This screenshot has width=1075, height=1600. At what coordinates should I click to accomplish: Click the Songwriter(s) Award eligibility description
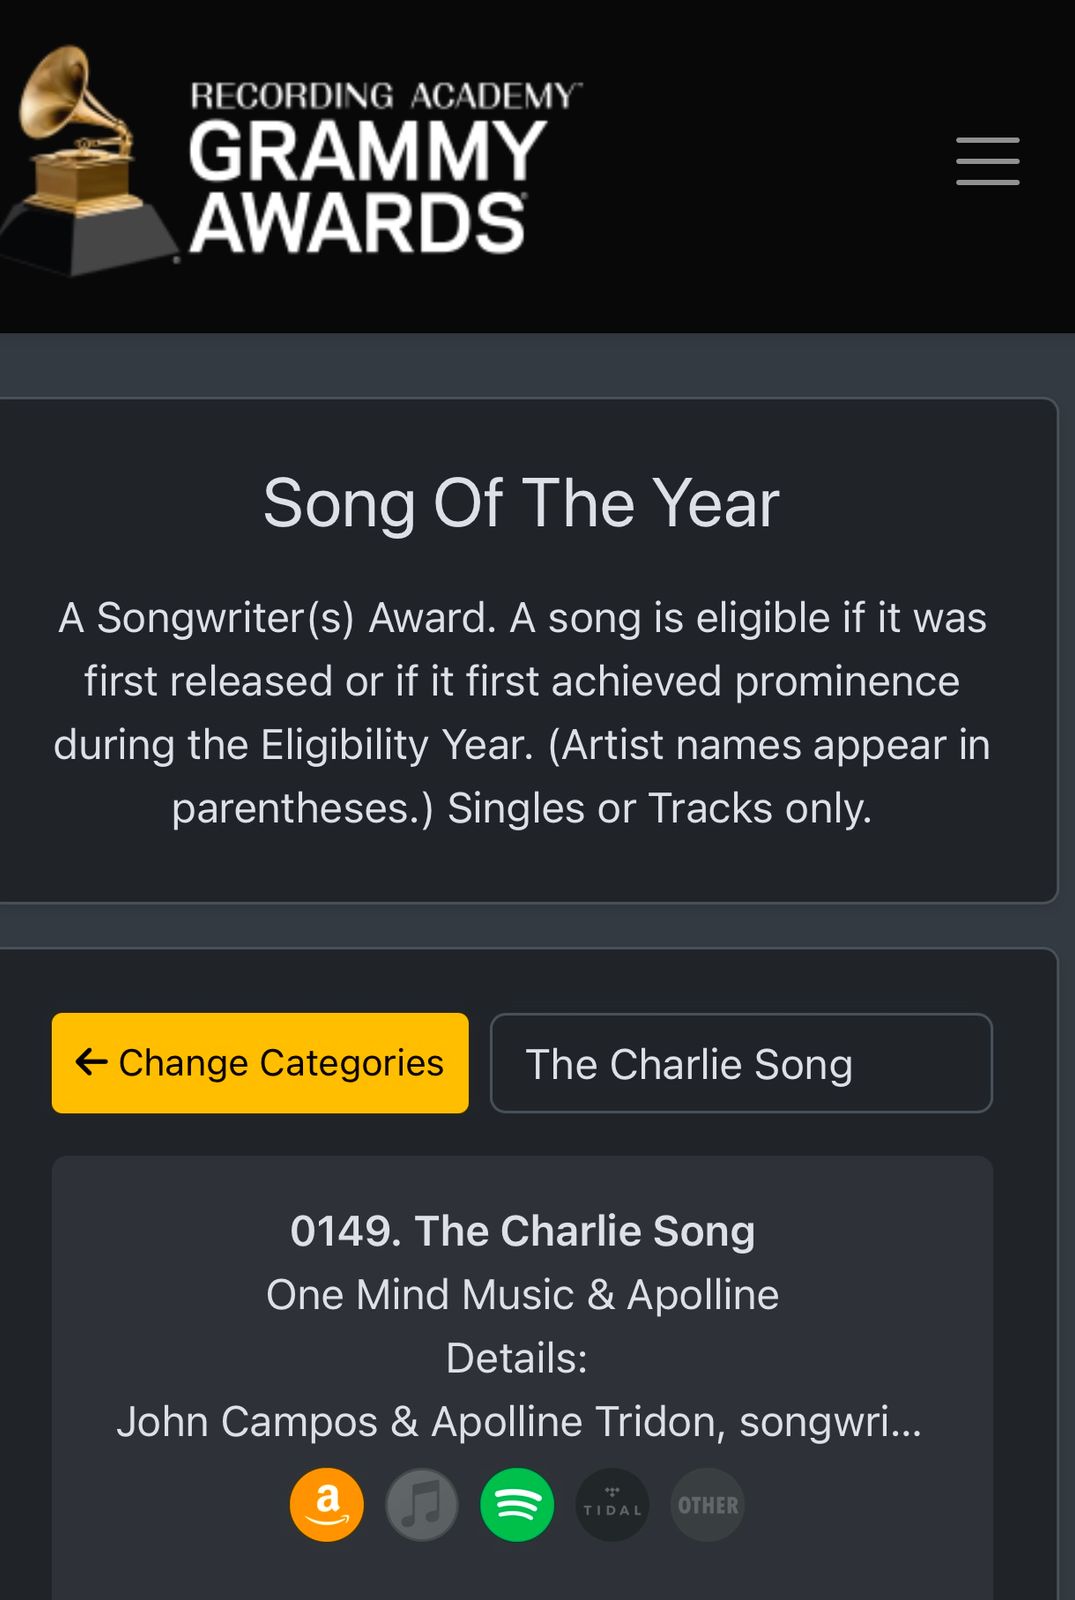(521, 713)
